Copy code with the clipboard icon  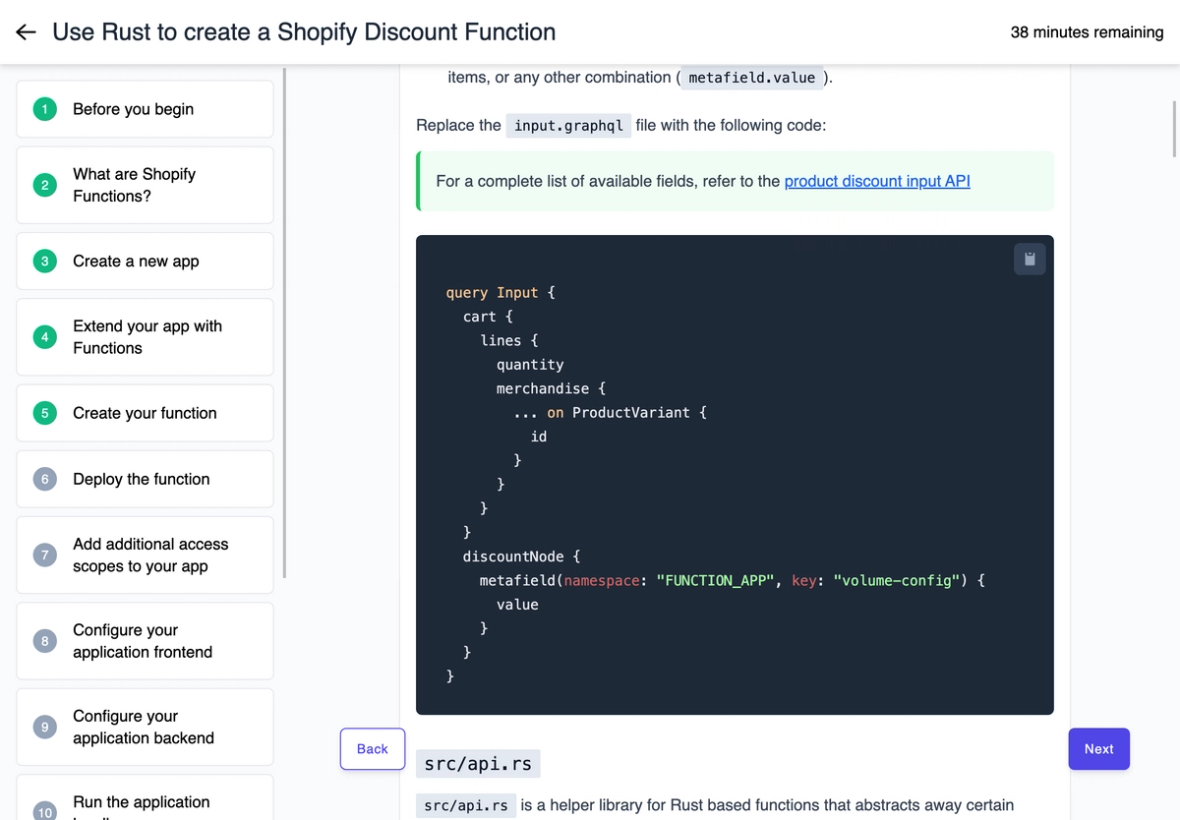click(1029, 260)
